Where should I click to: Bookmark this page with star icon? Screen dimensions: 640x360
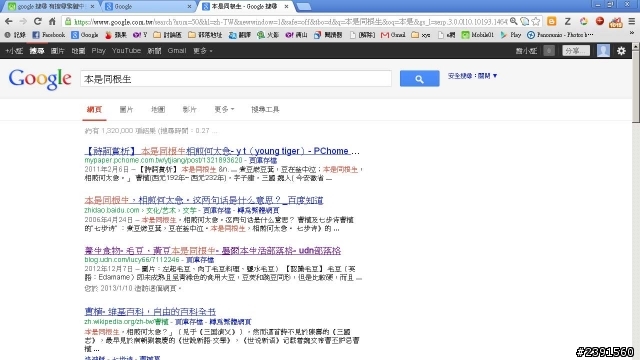[536, 21]
